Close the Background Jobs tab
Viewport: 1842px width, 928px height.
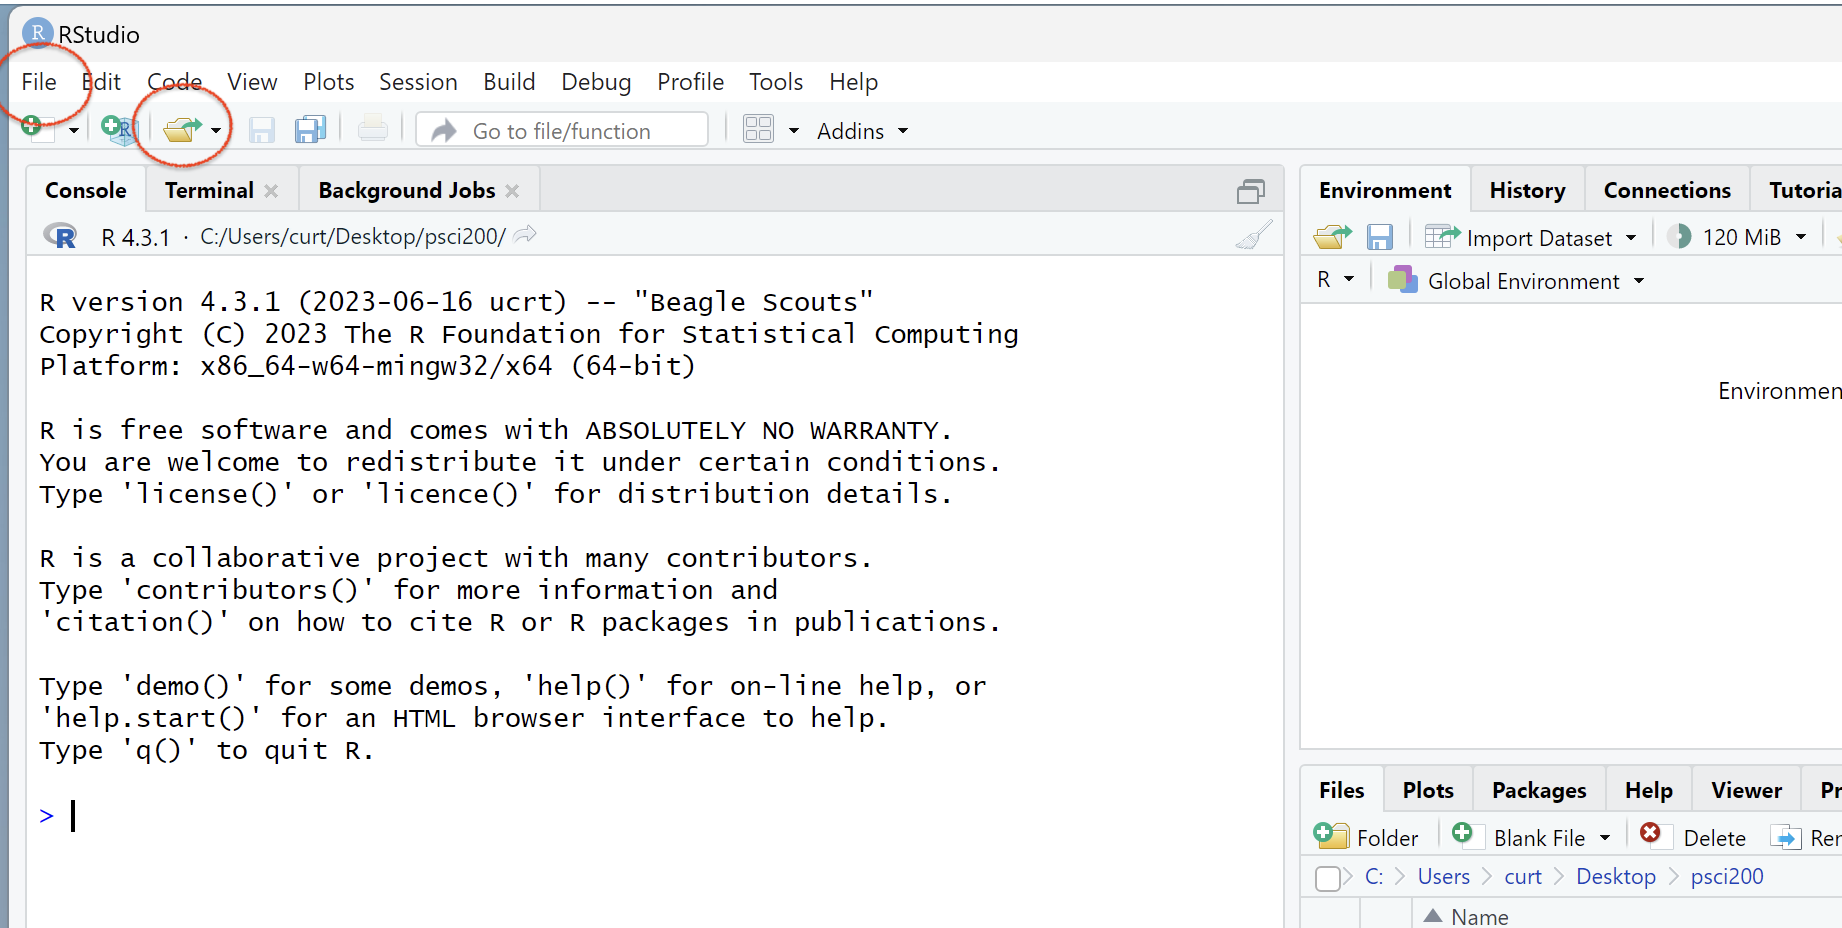point(512,191)
